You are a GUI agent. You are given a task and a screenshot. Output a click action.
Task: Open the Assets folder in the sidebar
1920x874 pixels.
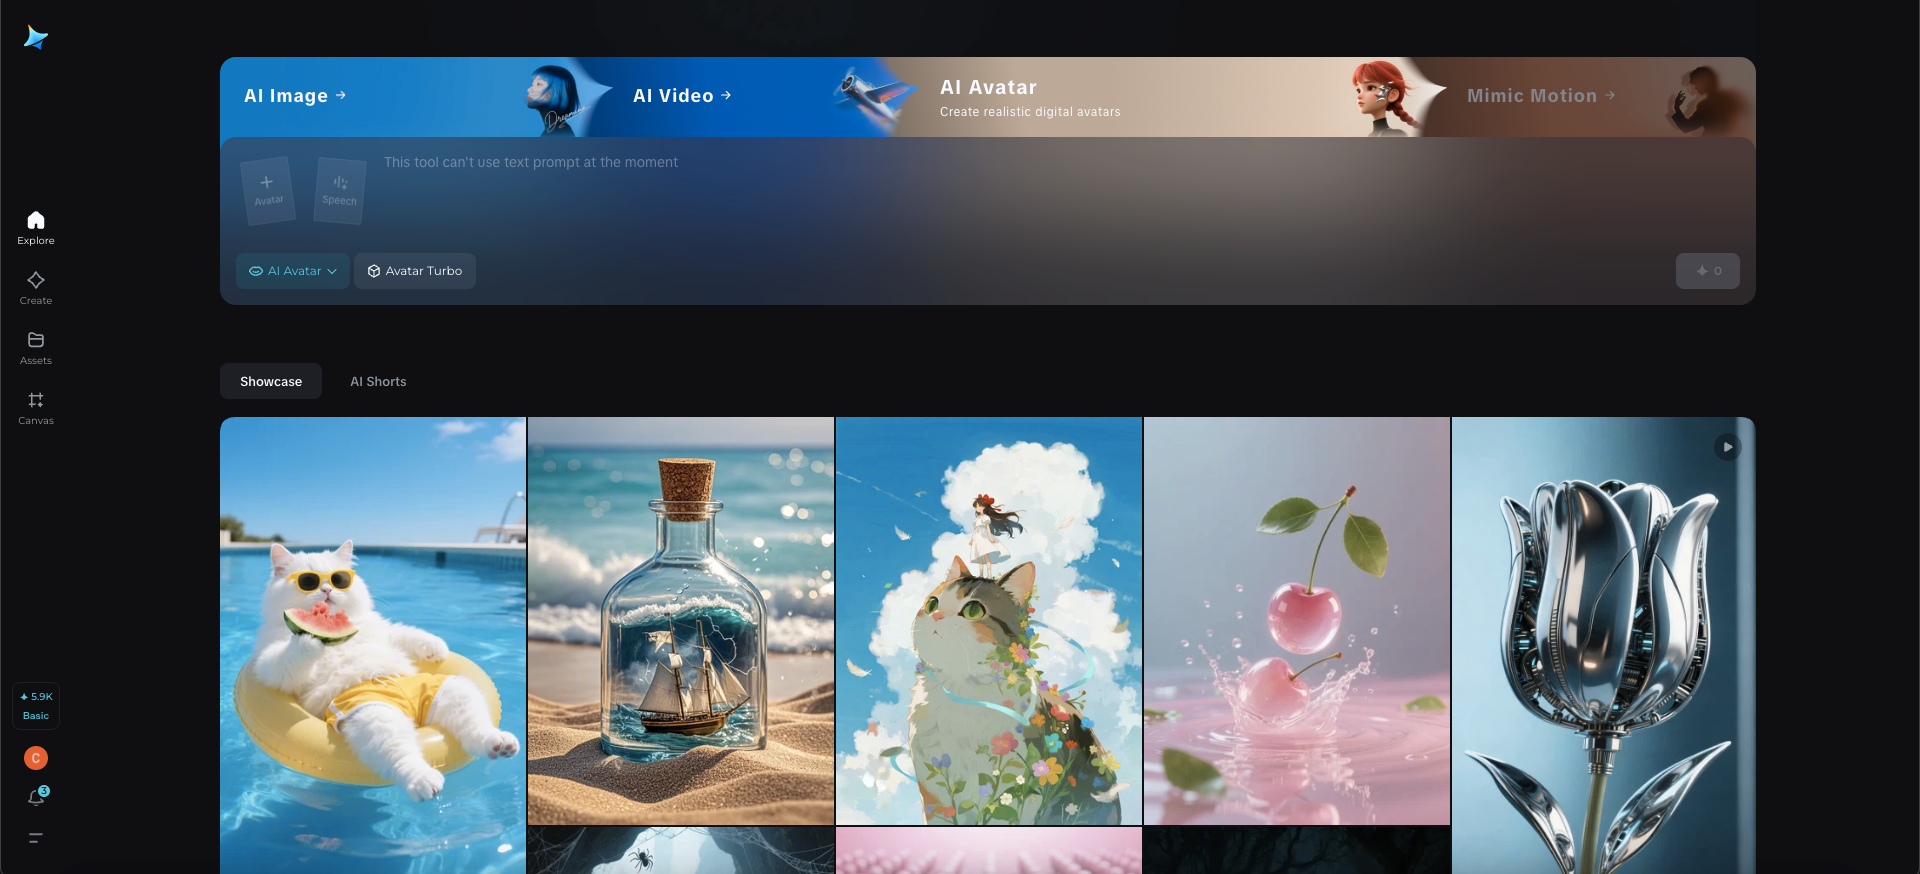(x=36, y=348)
